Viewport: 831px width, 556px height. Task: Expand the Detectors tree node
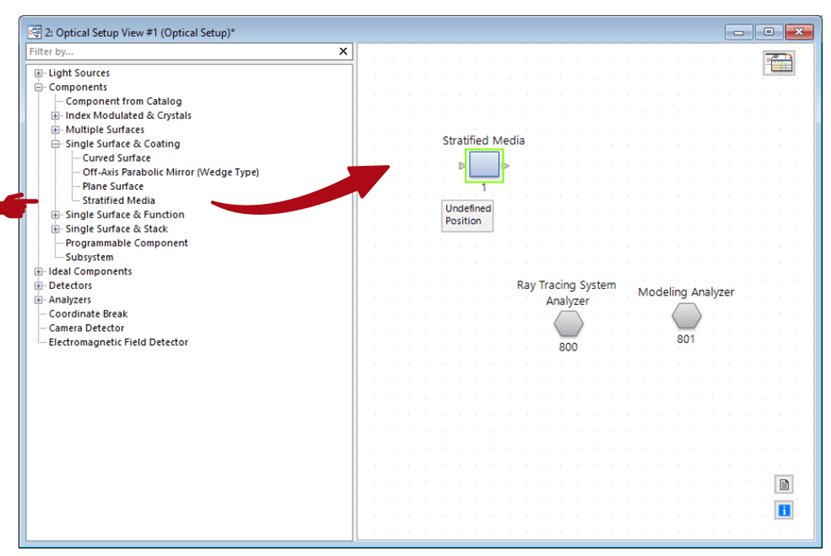(39, 286)
